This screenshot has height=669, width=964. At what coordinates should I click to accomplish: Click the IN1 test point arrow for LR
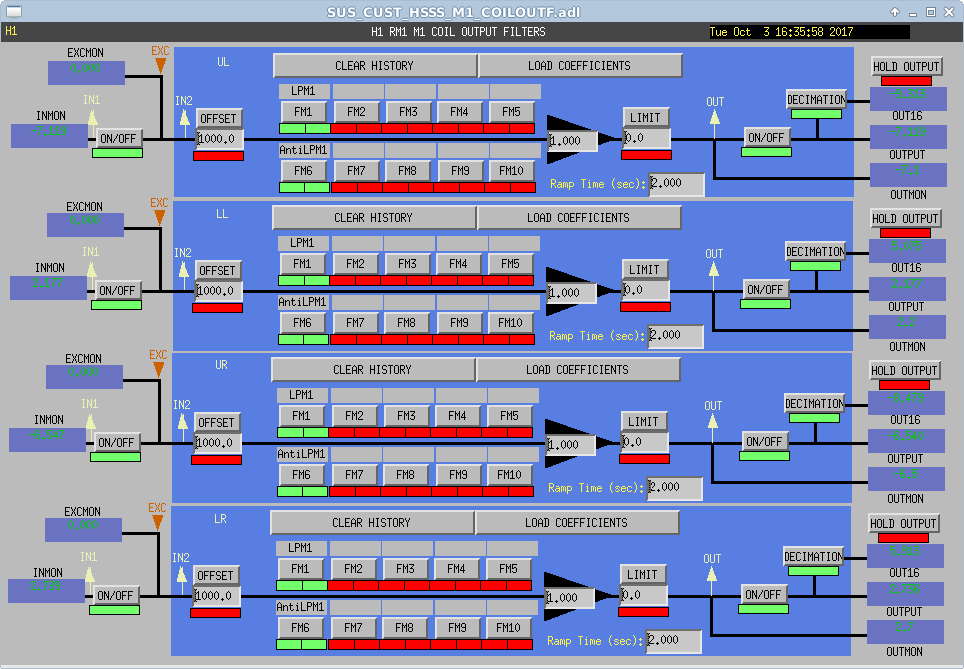coord(89,576)
